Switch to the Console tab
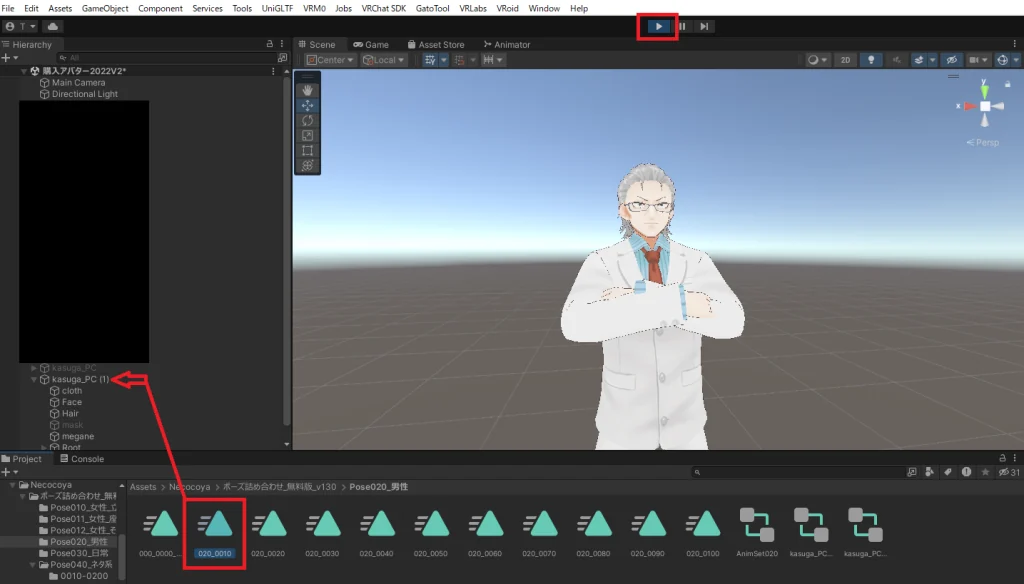 [x=82, y=459]
